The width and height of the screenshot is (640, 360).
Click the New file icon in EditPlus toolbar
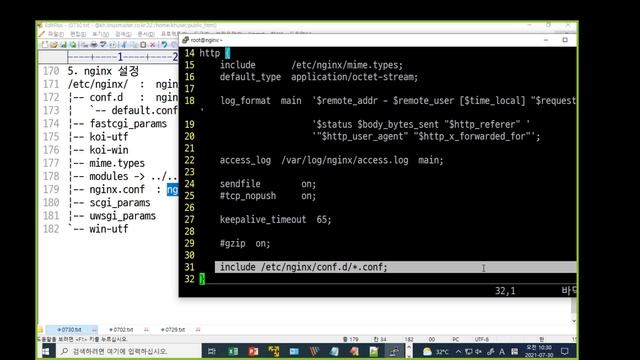click(44, 44)
